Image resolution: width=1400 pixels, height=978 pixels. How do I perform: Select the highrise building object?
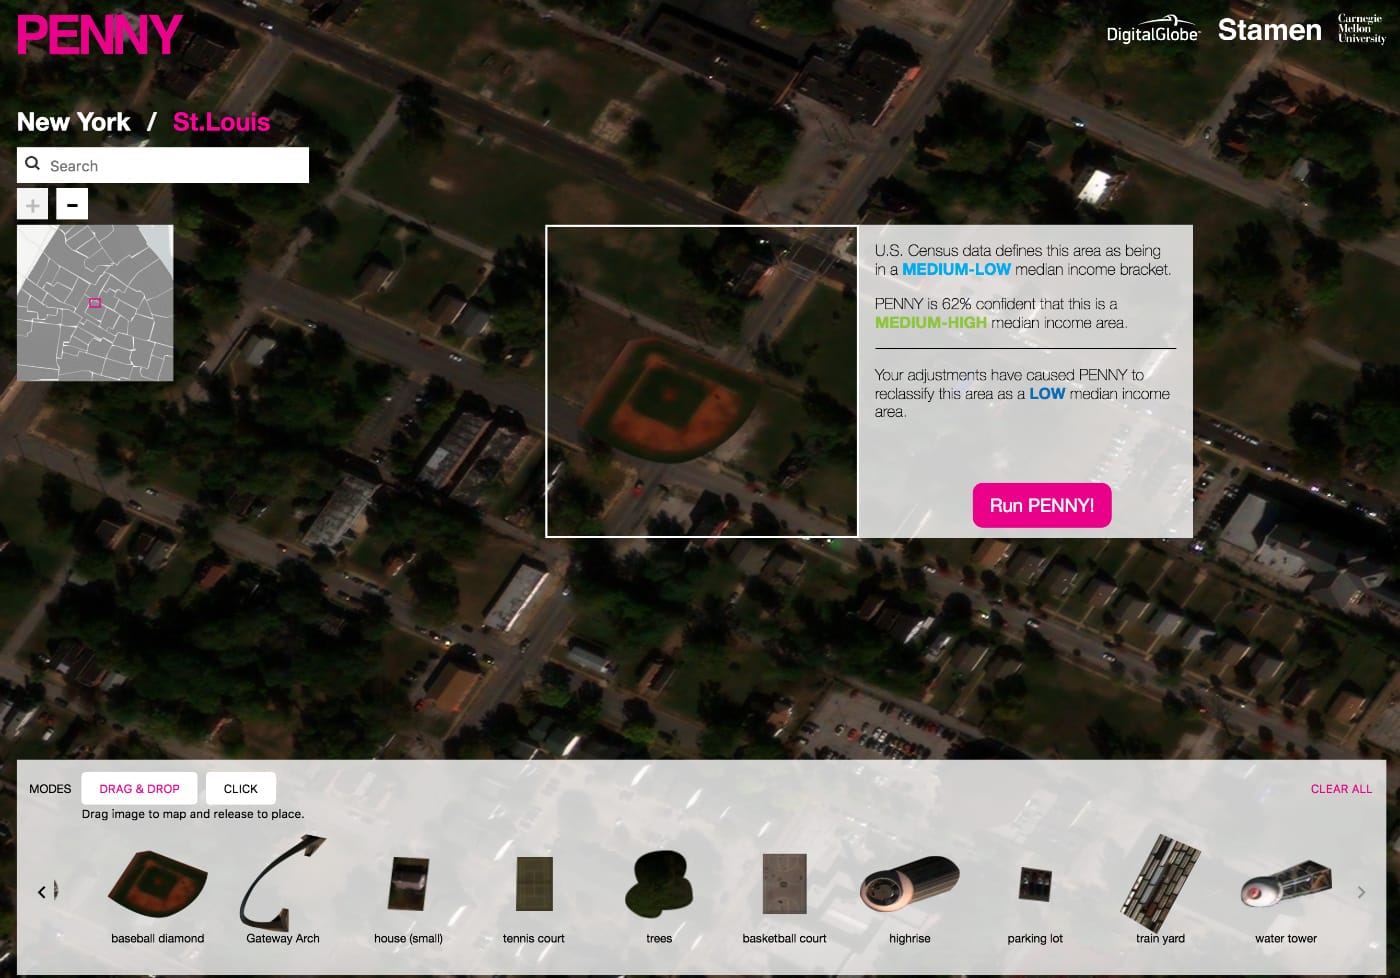(910, 884)
